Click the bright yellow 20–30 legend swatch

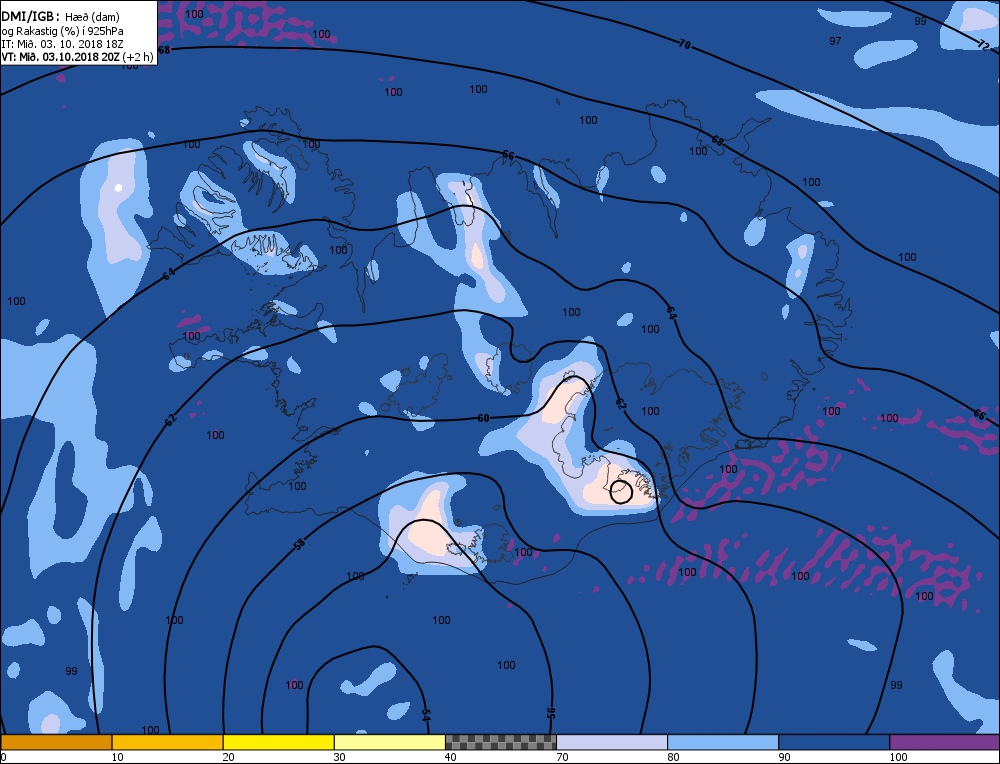[278, 742]
